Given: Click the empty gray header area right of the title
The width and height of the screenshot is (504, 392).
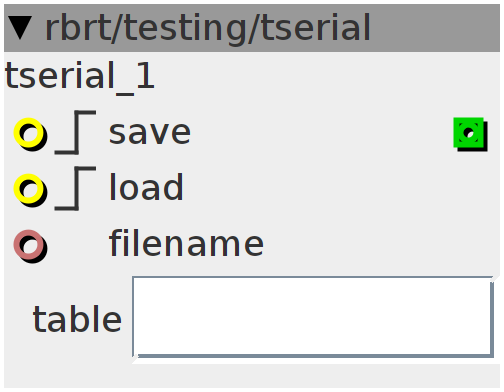Looking at the screenshot, I should (x=433, y=28).
